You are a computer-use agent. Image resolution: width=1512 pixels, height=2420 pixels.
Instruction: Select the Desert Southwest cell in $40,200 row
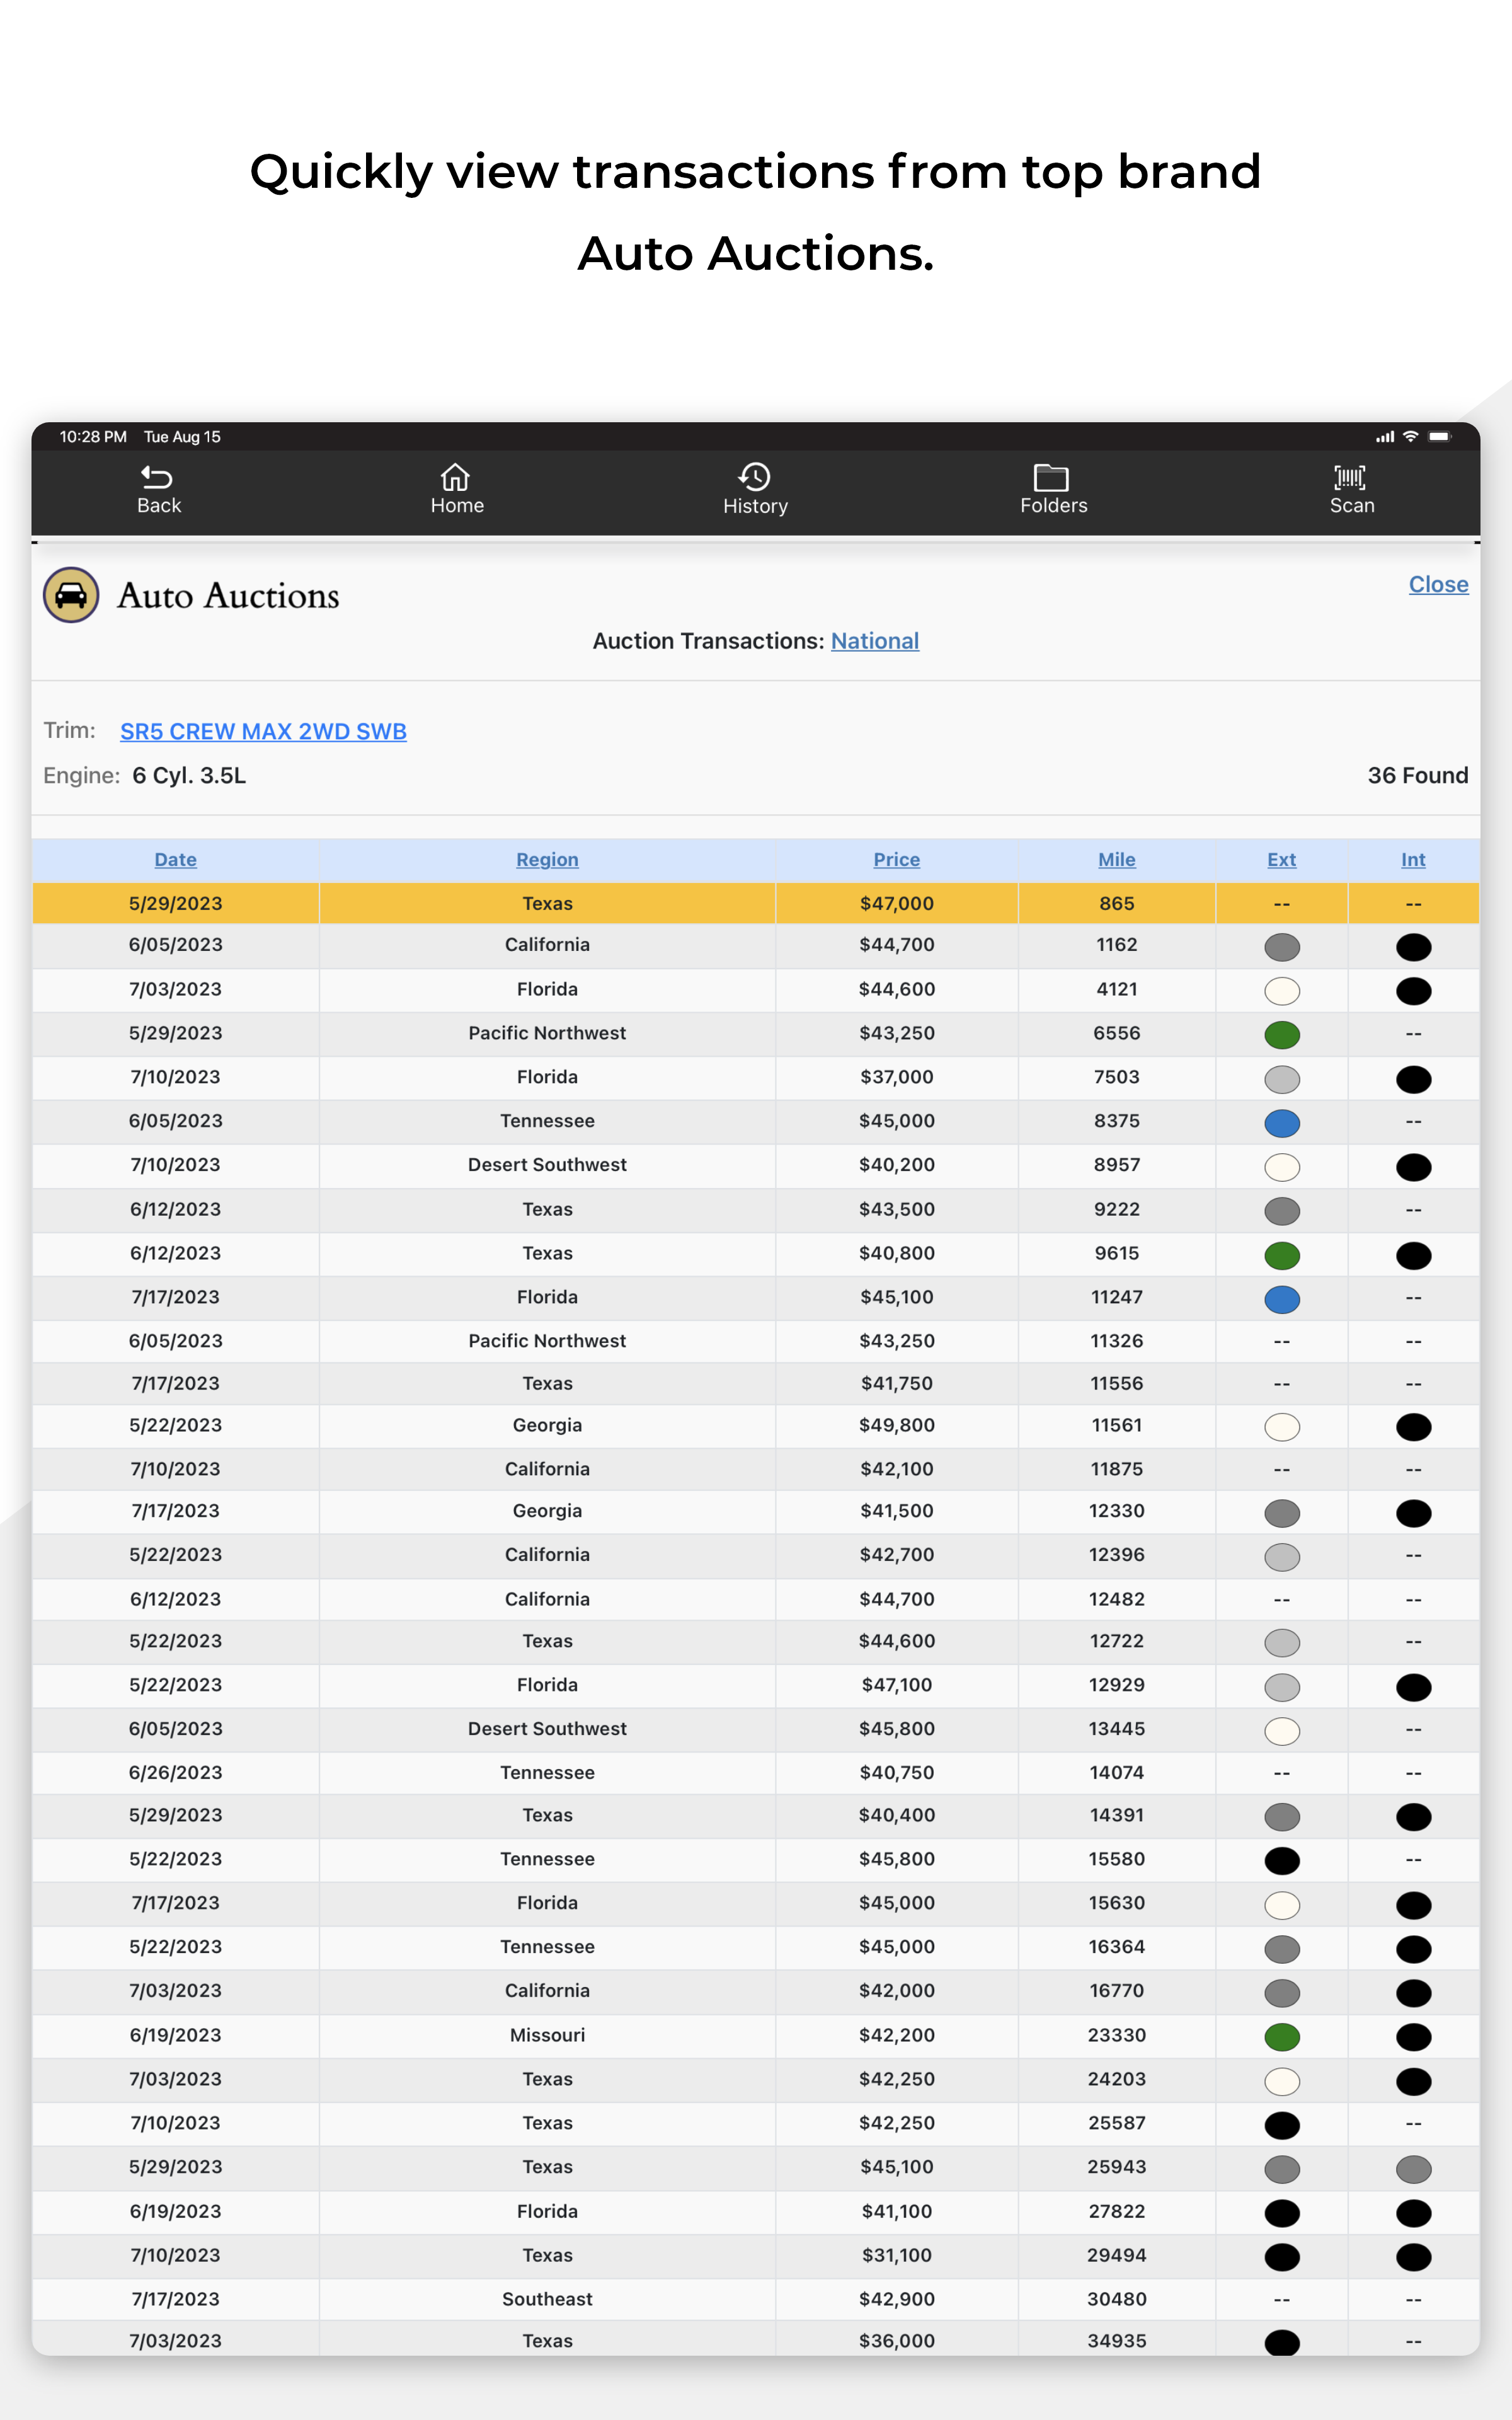coord(547,1165)
